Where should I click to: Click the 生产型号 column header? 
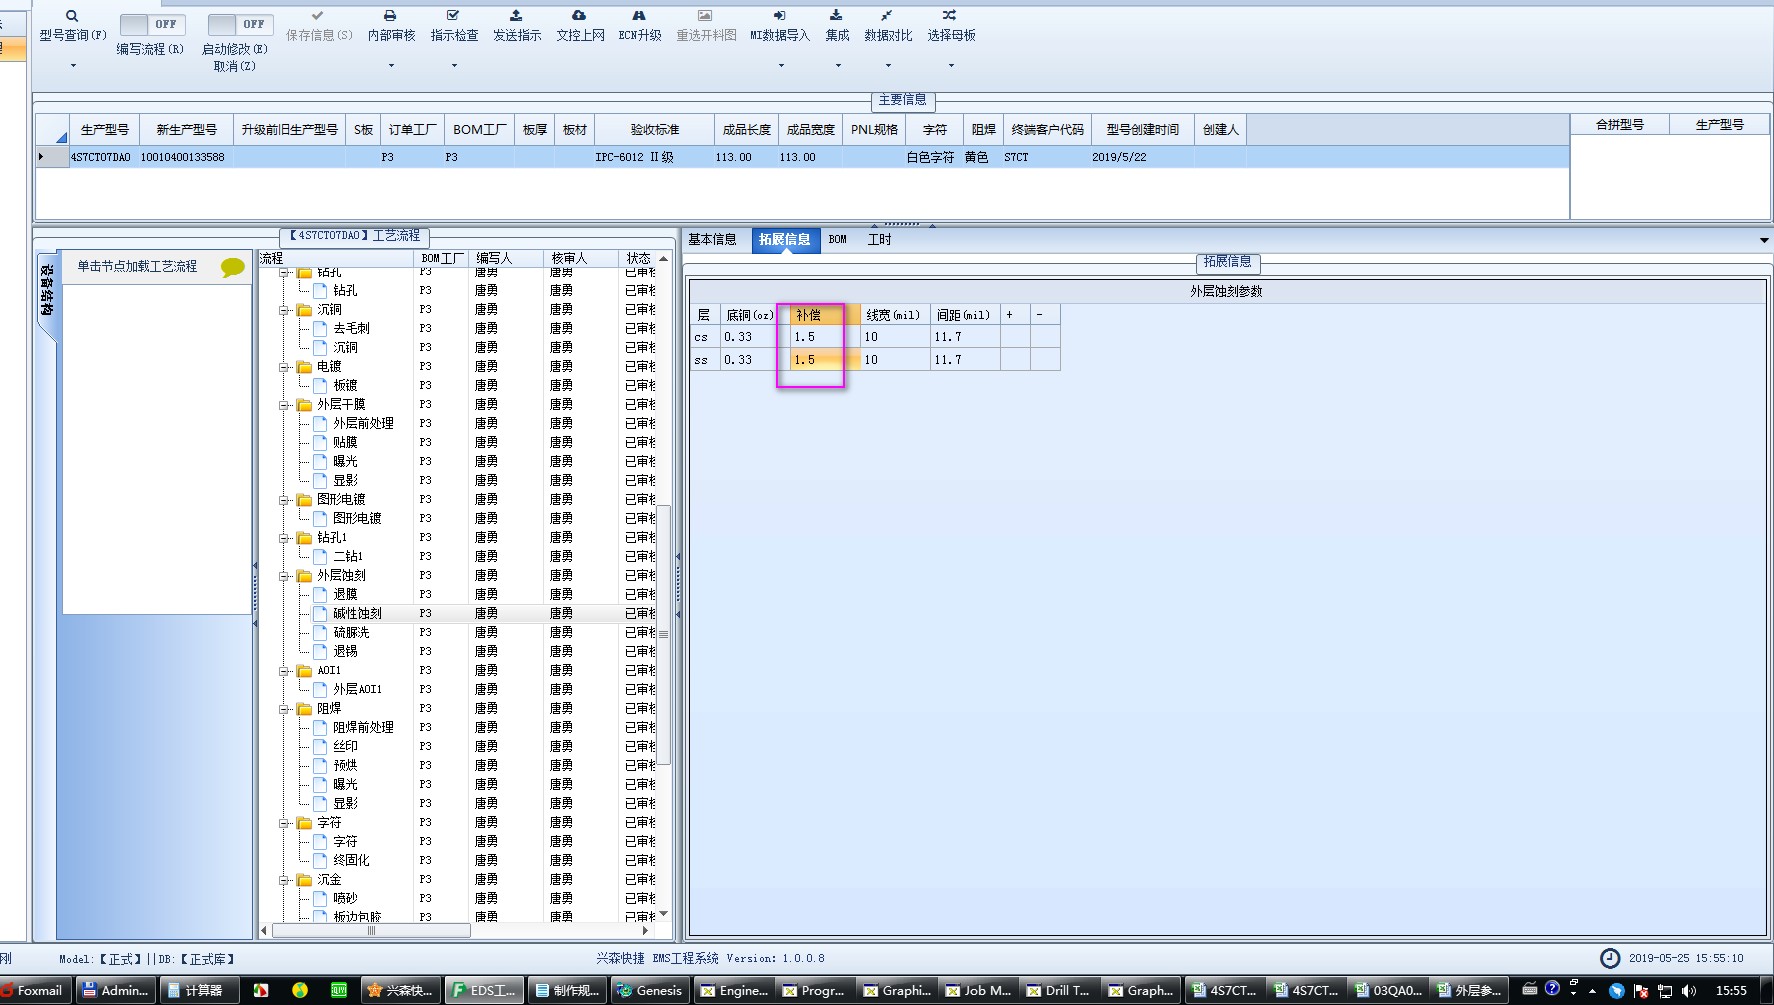point(104,130)
